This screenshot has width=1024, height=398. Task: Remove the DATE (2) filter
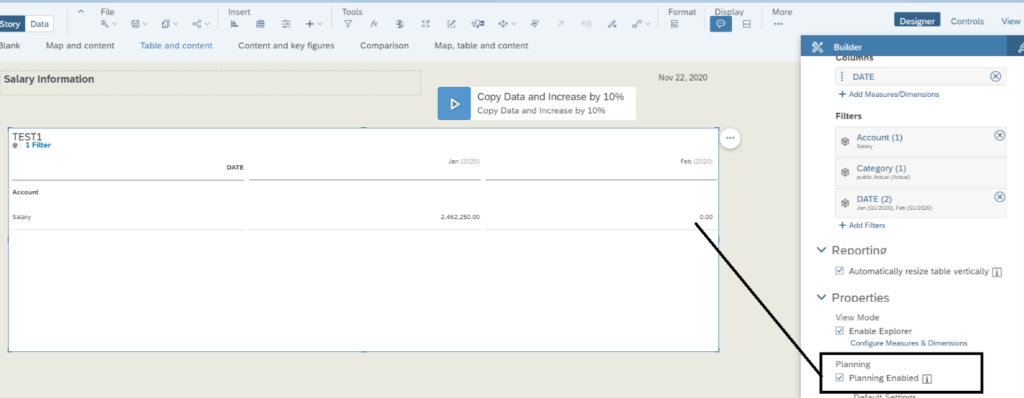[999, 197]
